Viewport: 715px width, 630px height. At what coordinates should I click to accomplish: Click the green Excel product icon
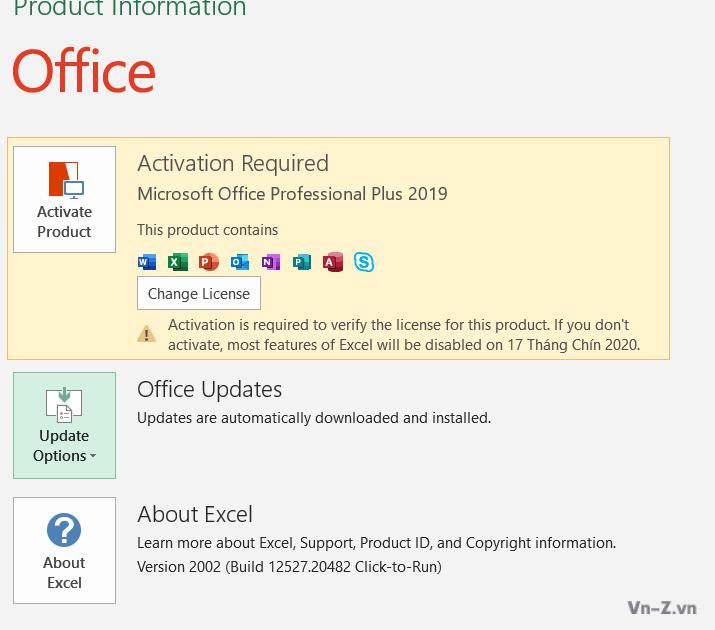click(x=178, y=262)
